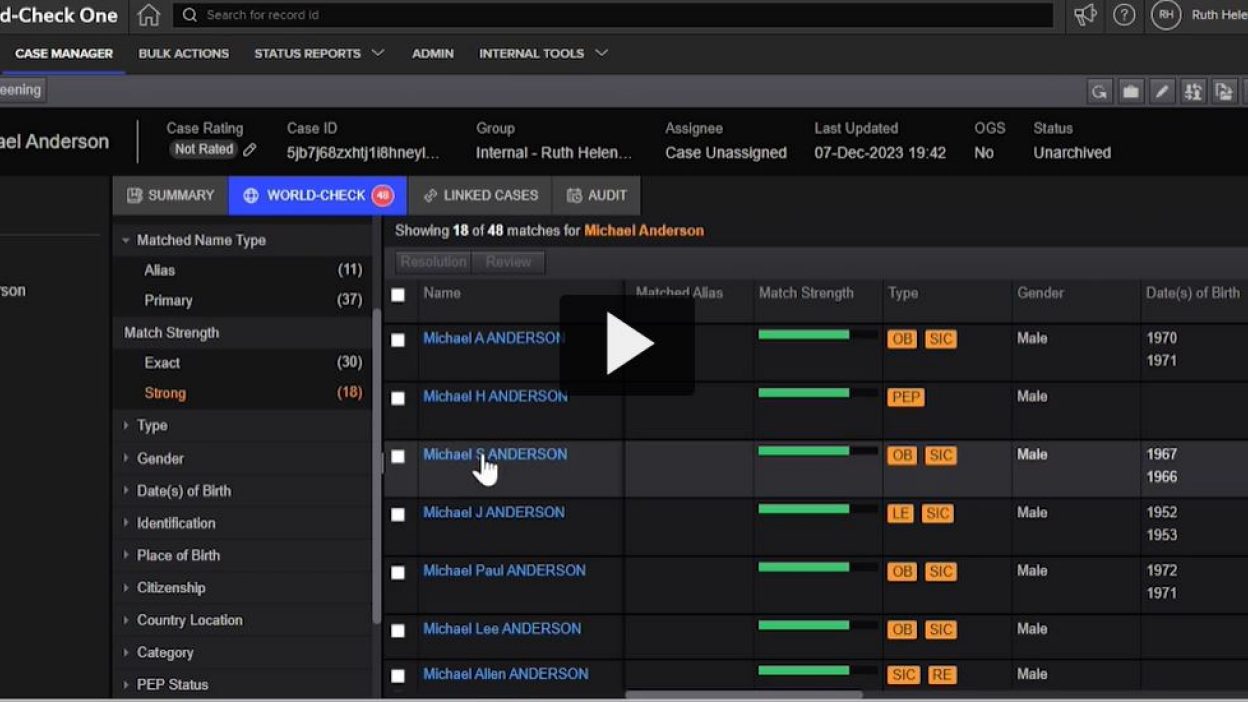This screenshot has width=1248, height=702.
Task: Tick checkbox for Michael J ANDERSON
Action: [x=398, y=514]
